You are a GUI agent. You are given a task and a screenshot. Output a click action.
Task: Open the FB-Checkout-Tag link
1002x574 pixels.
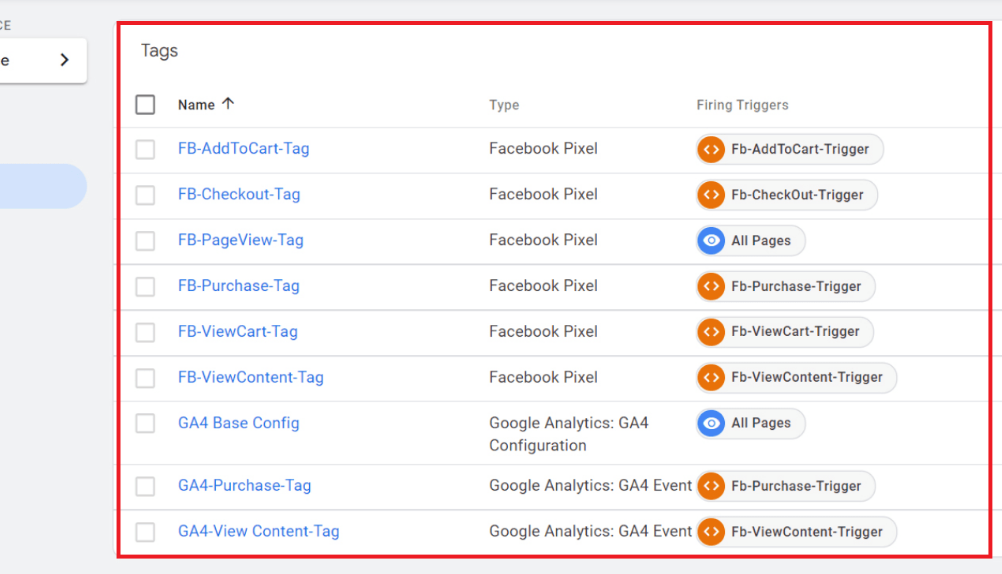tap(239, 194)
